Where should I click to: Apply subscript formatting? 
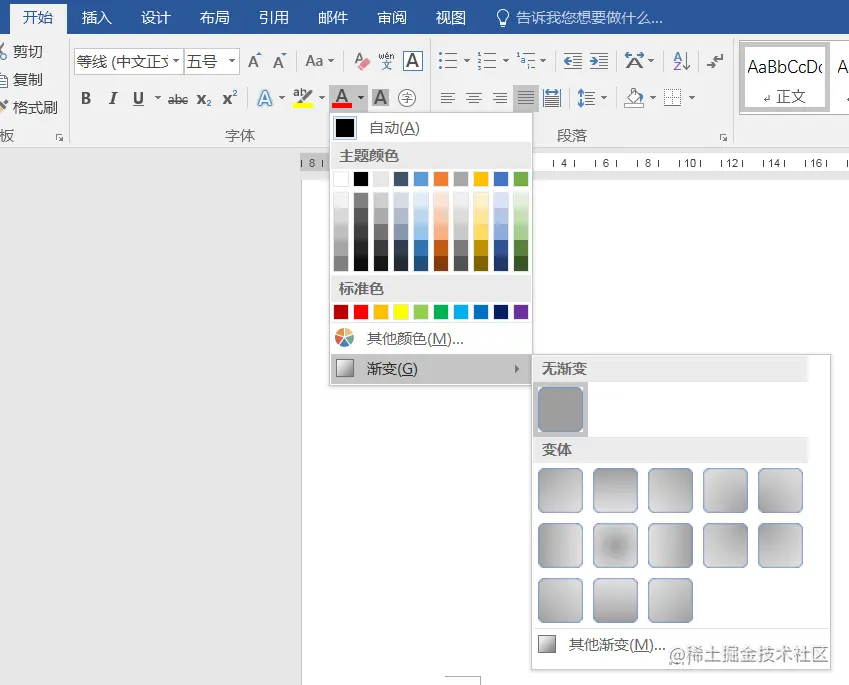click(204, 99)
